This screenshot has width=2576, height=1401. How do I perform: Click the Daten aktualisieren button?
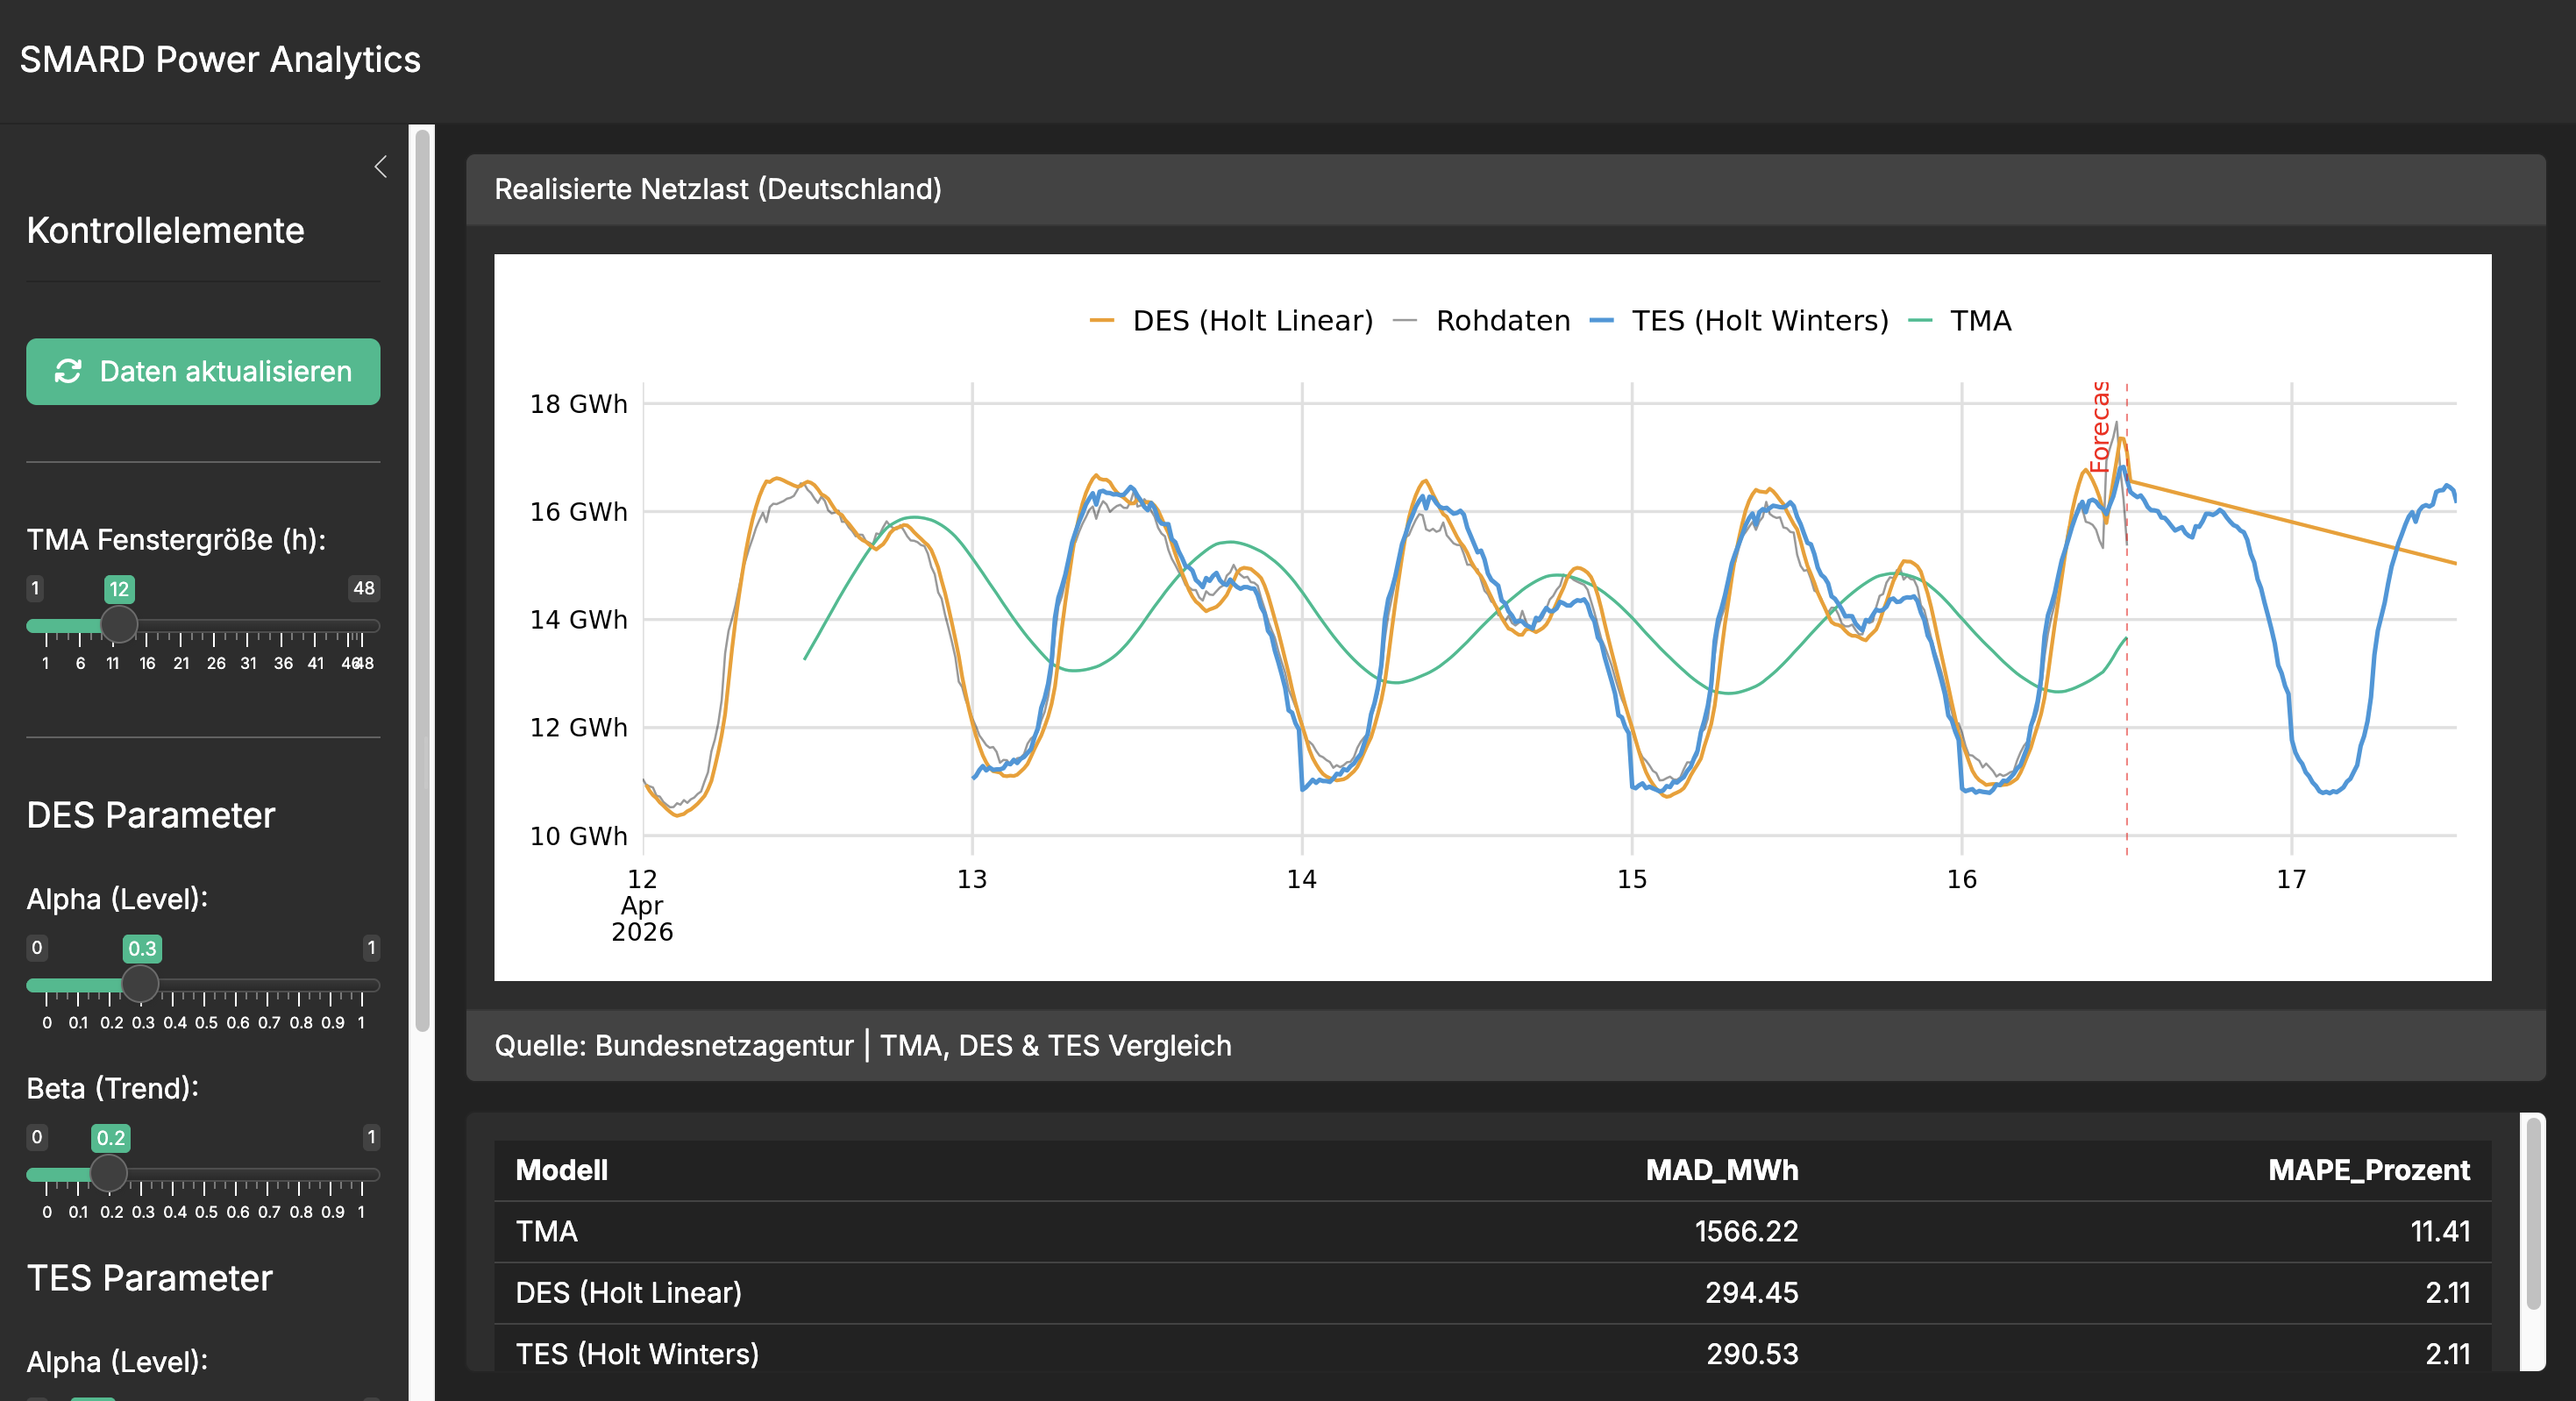pyautogui.click(x=203, y=371)
